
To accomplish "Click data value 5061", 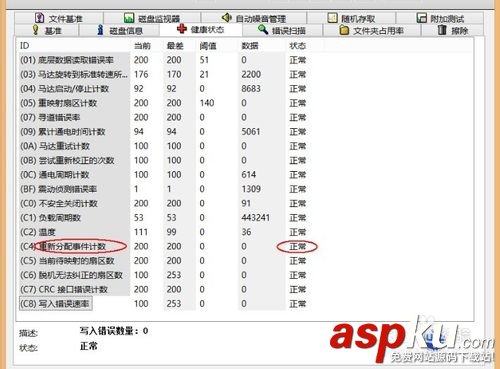I will [x=251, y=132].
